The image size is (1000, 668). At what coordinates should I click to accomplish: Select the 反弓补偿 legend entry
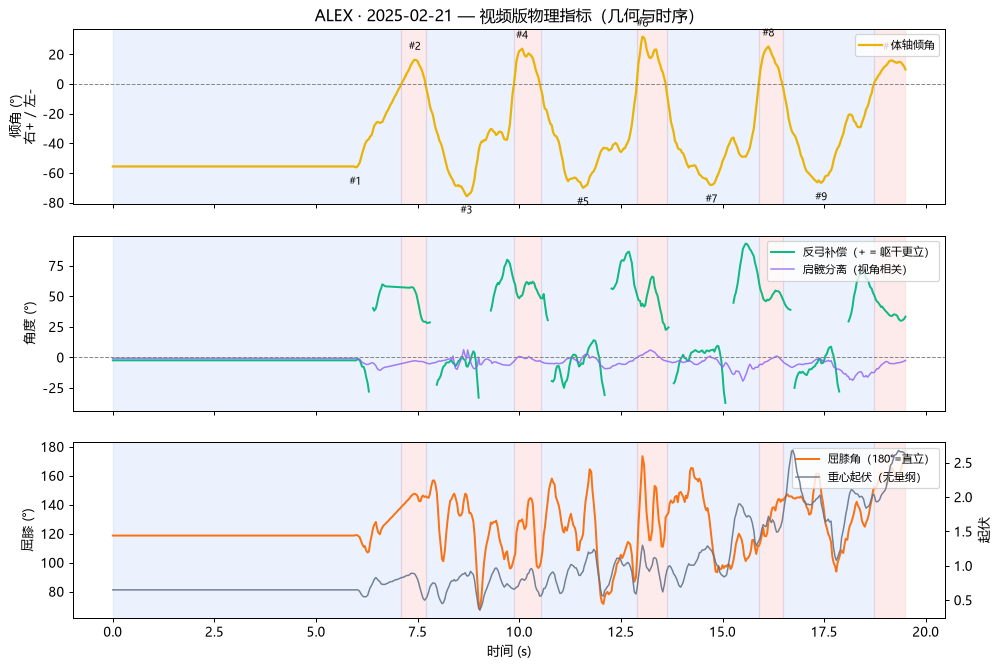tap(849, 252)
